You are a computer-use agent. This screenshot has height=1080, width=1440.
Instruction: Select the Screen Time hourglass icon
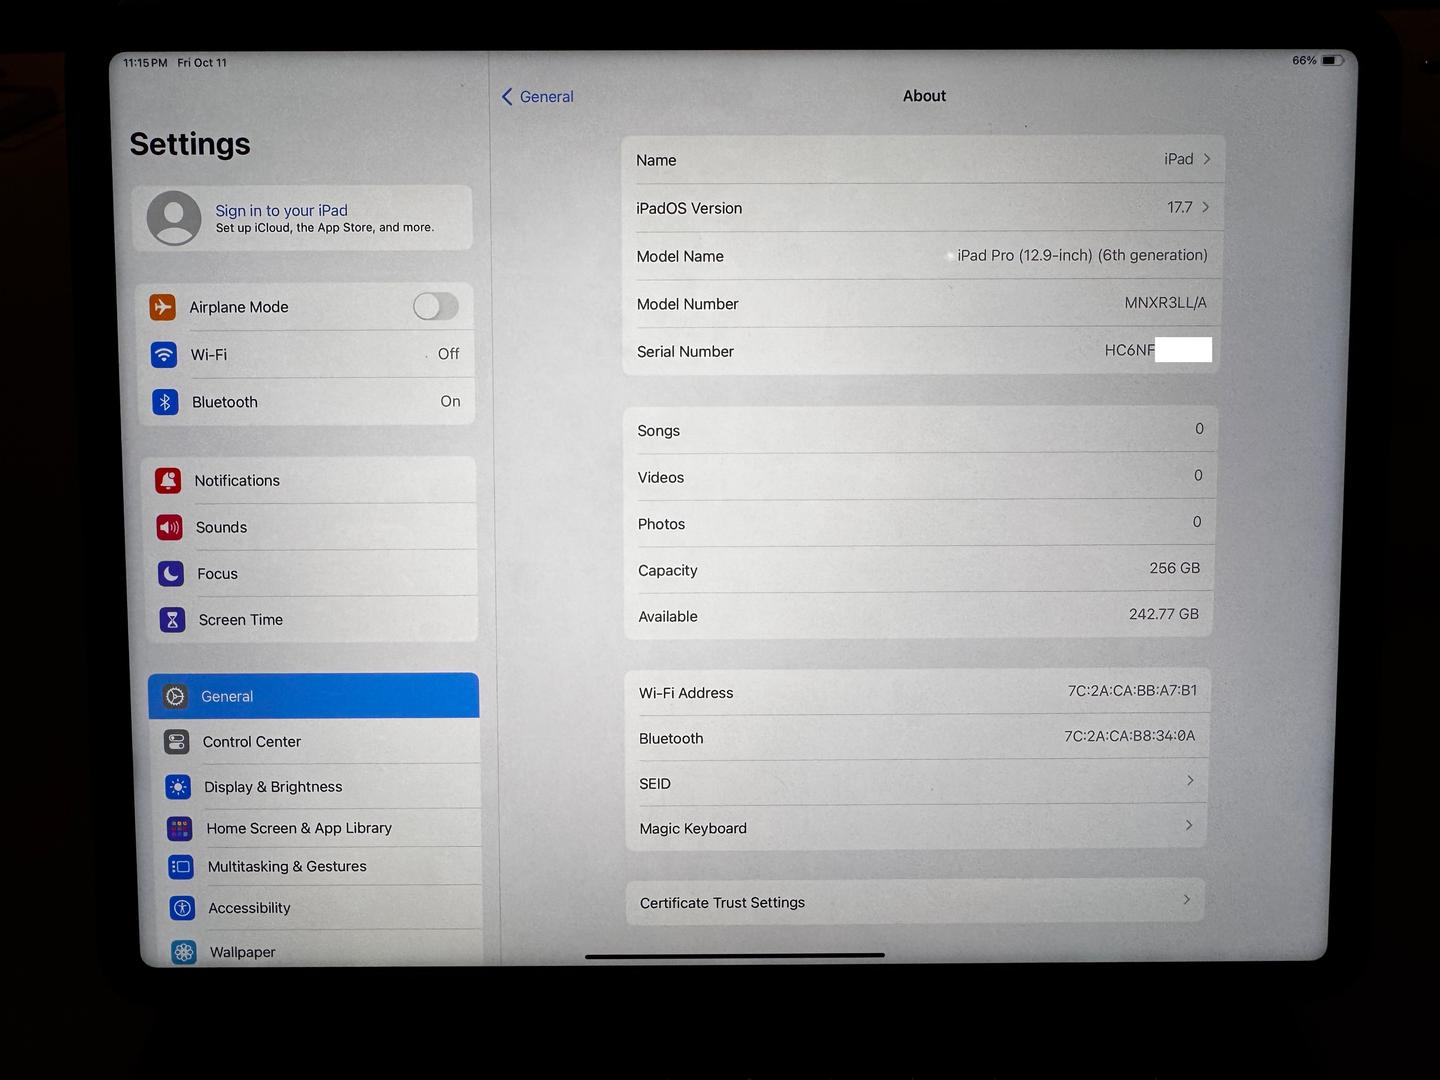click(172, 620)
